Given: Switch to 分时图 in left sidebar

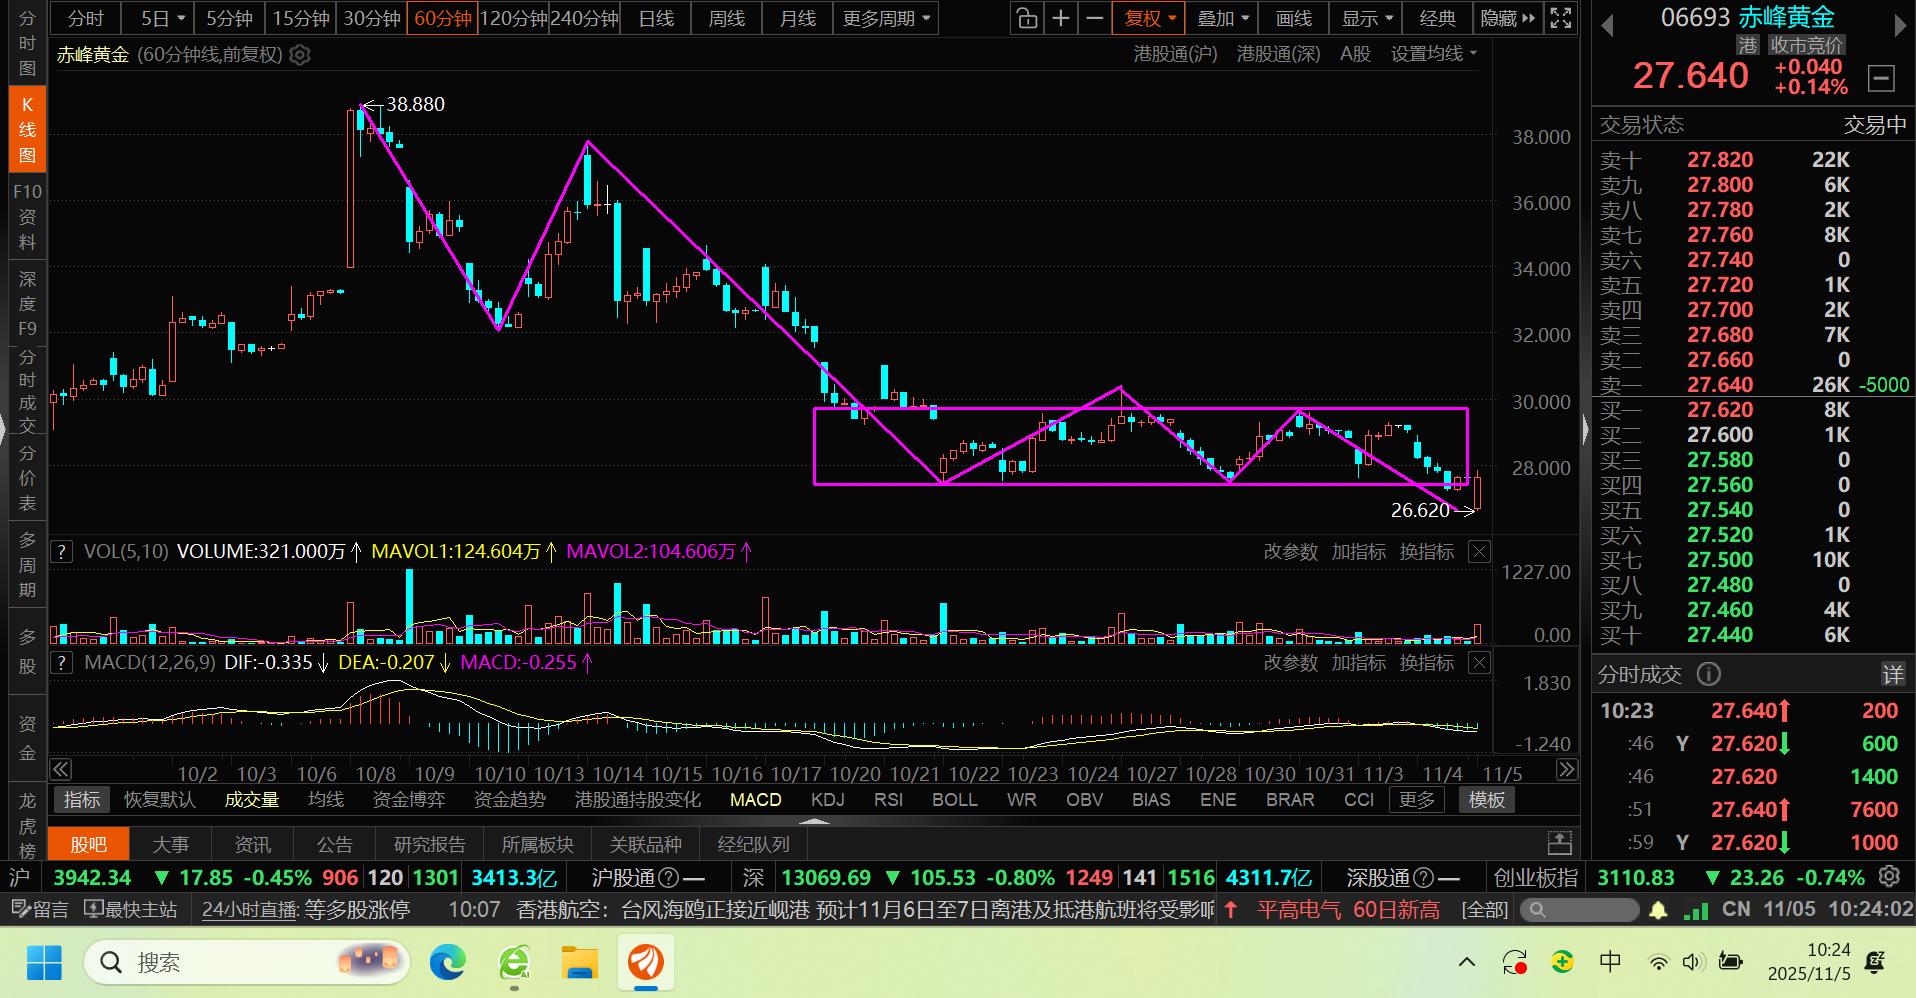Looking at the screenshot, I should click(x=27, y=43).
